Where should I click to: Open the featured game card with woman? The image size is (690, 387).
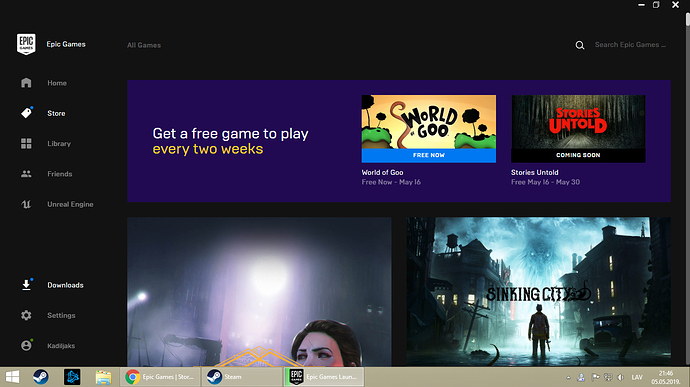pos(259,291)
